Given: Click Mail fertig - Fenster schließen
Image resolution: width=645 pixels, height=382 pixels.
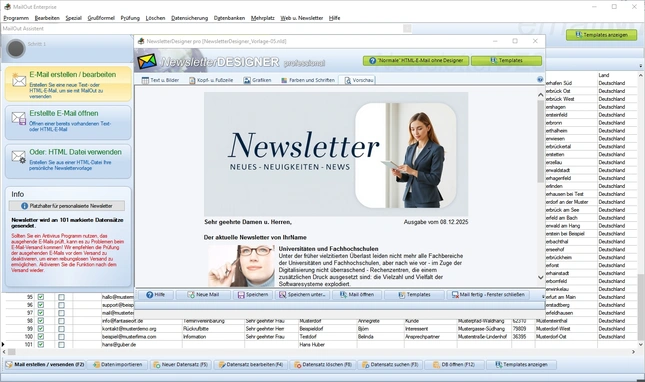Looking at the screenshot, I should 488,295.
